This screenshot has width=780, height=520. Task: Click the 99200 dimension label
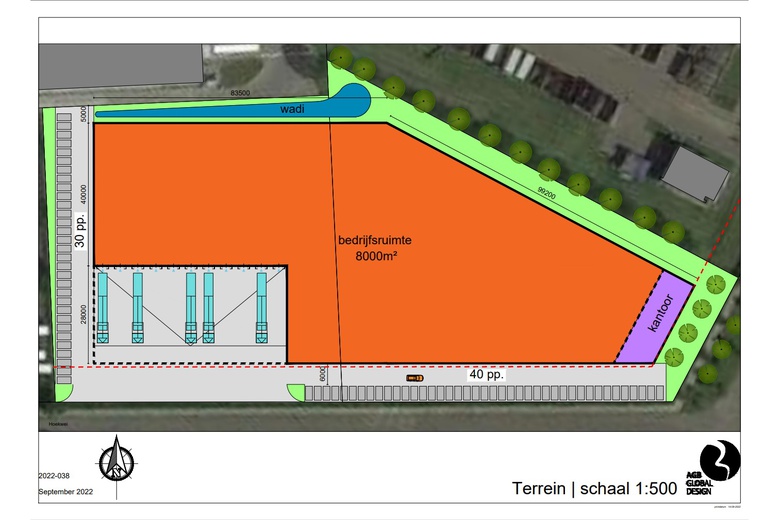coord(547,196)
